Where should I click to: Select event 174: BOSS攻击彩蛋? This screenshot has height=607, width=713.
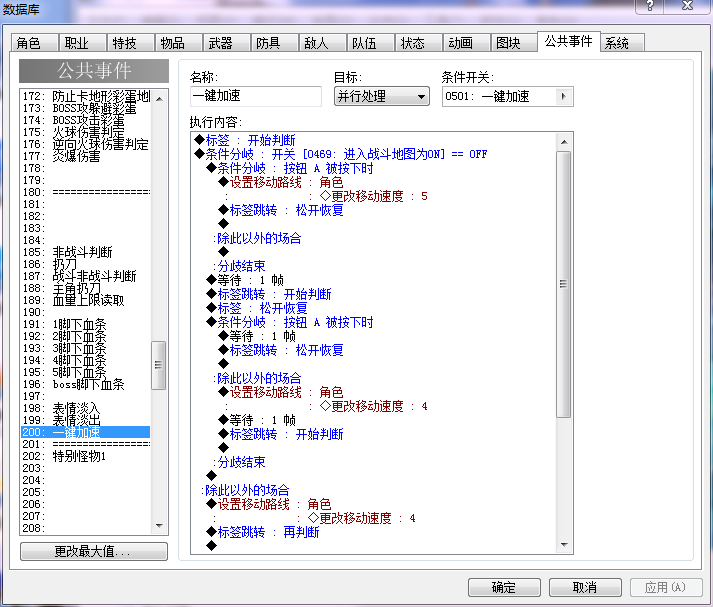(x=86, y=120)
